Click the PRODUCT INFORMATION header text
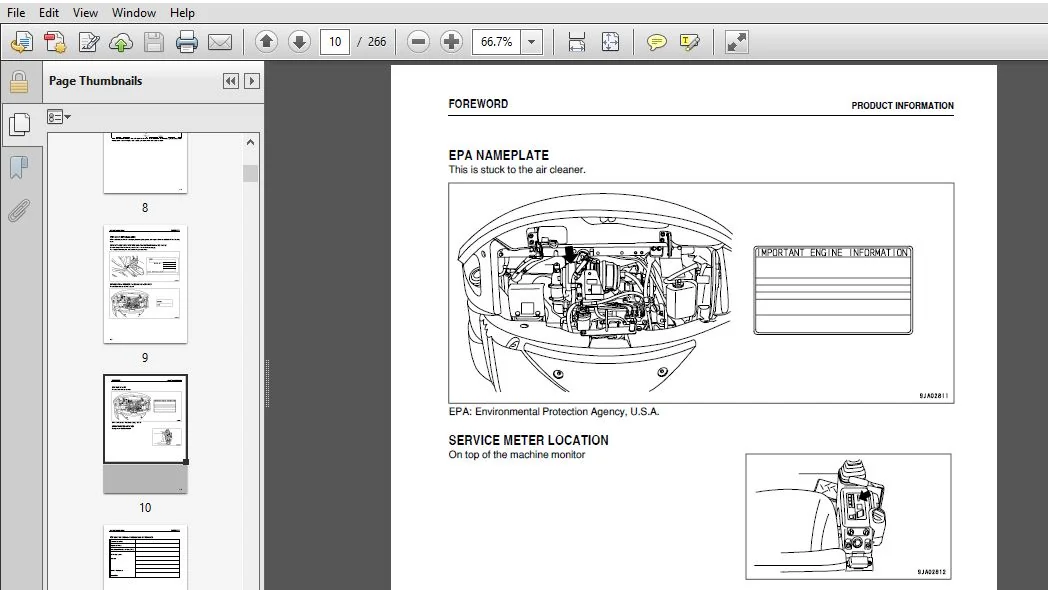 pyautogui.click(x=902, y=106)
